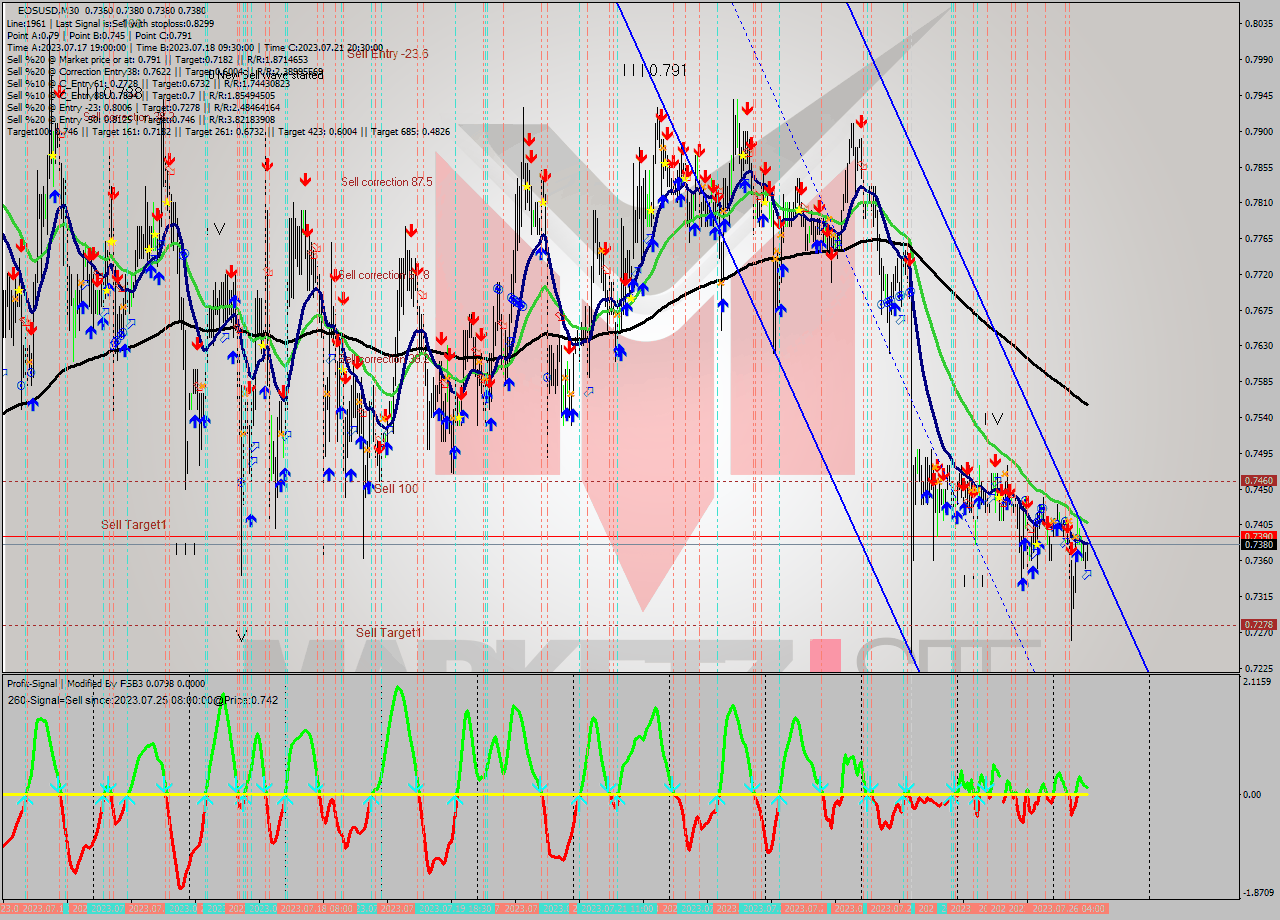The image size is (1280, 920).
Task: Select the 'Sell correction 61.8' label
Action: [384, 275]
